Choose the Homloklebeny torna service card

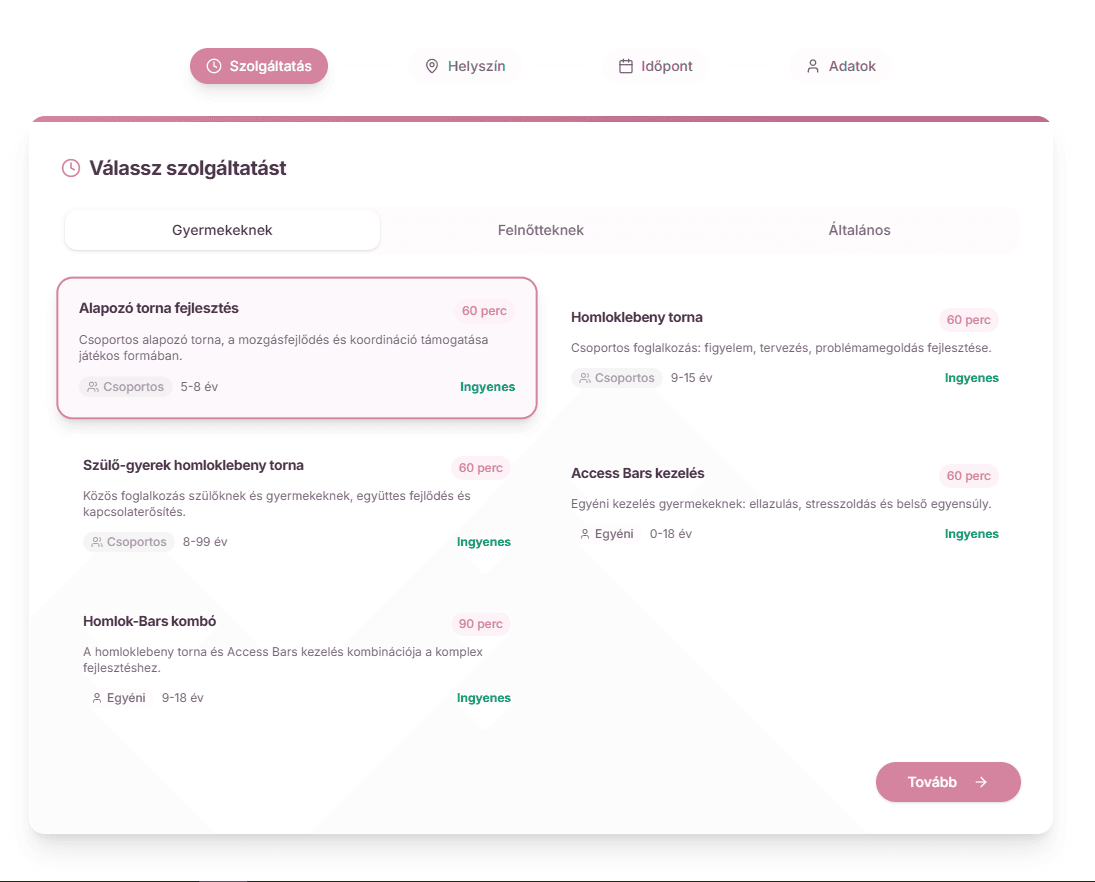(x=785, y=348)
